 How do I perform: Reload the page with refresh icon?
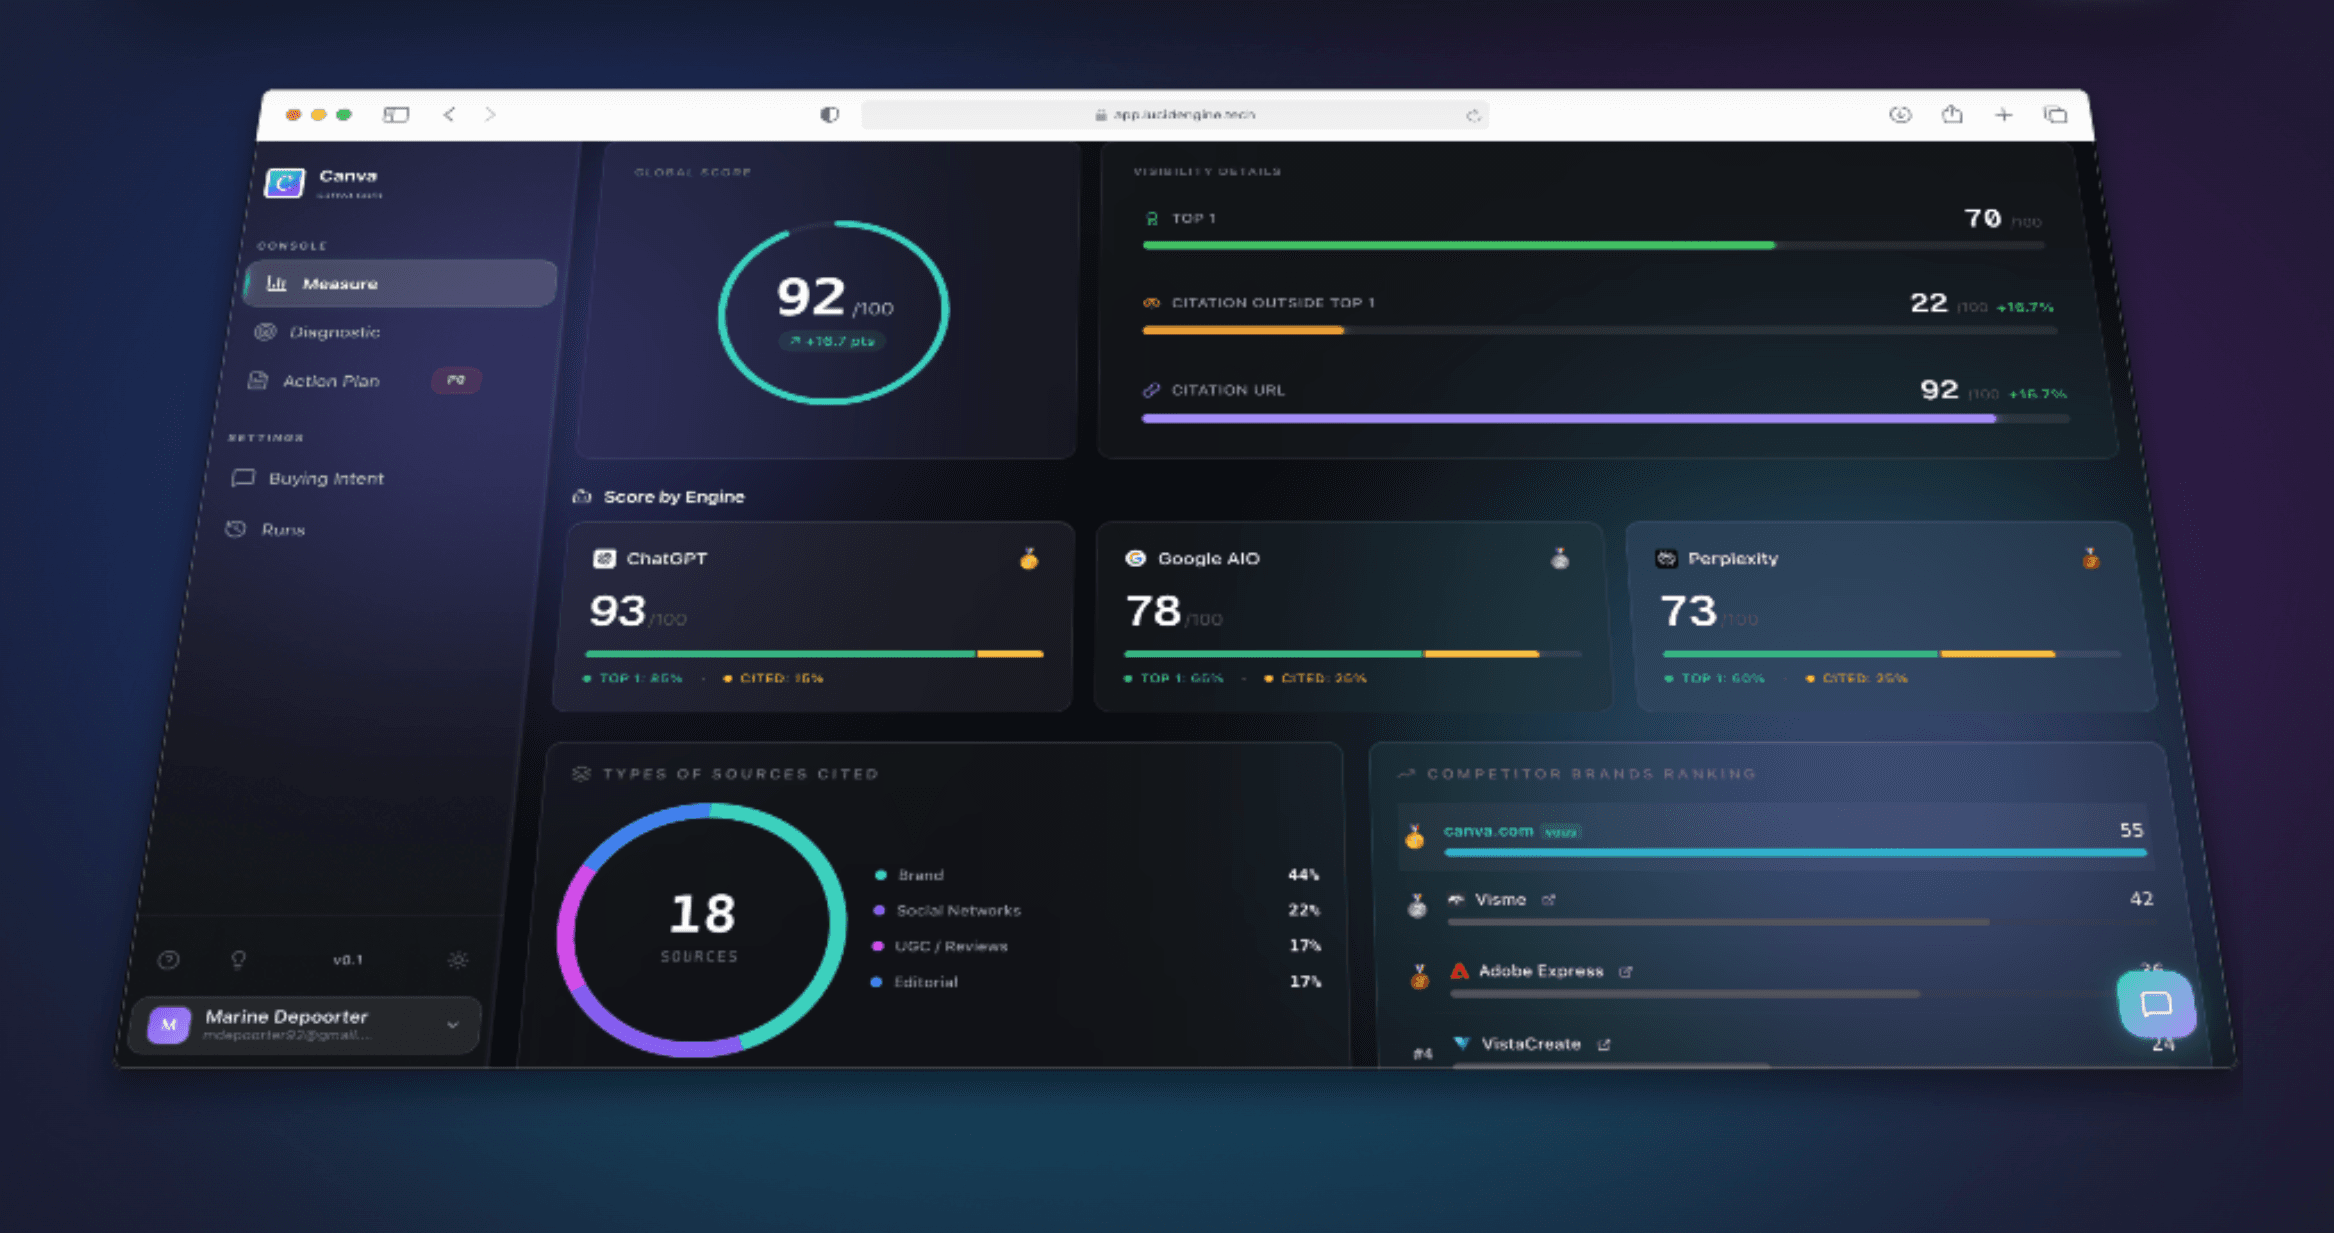click(1473, 116)
